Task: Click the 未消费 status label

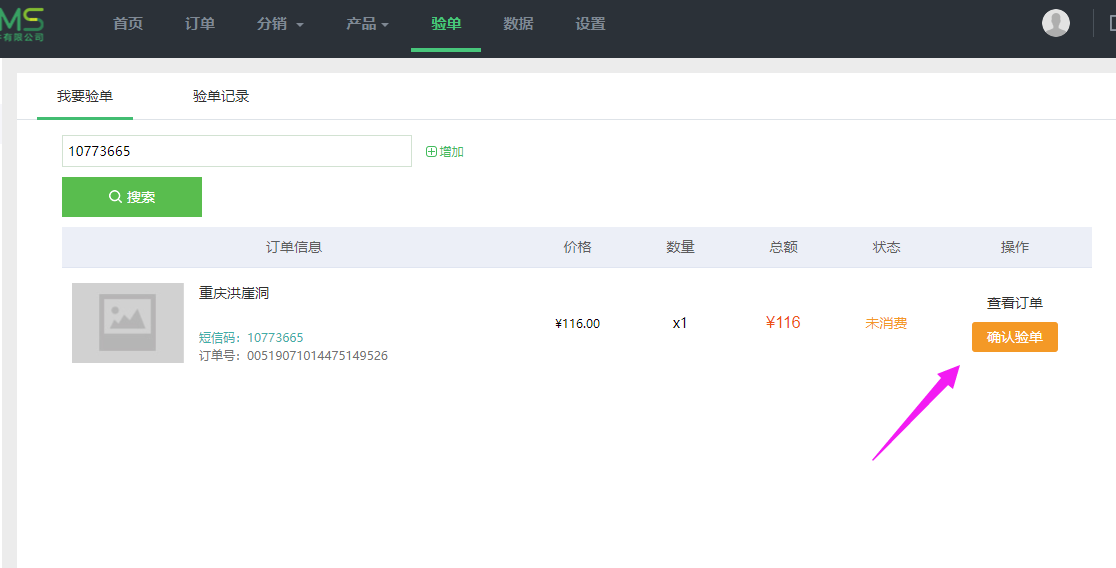Action: point(886,323)
